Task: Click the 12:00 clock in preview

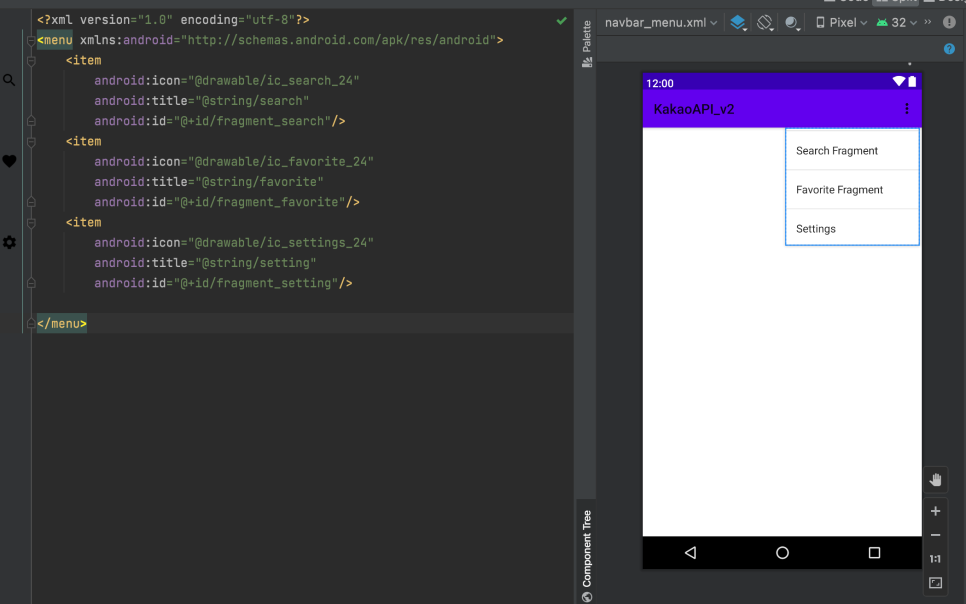Action: (660, 83)
